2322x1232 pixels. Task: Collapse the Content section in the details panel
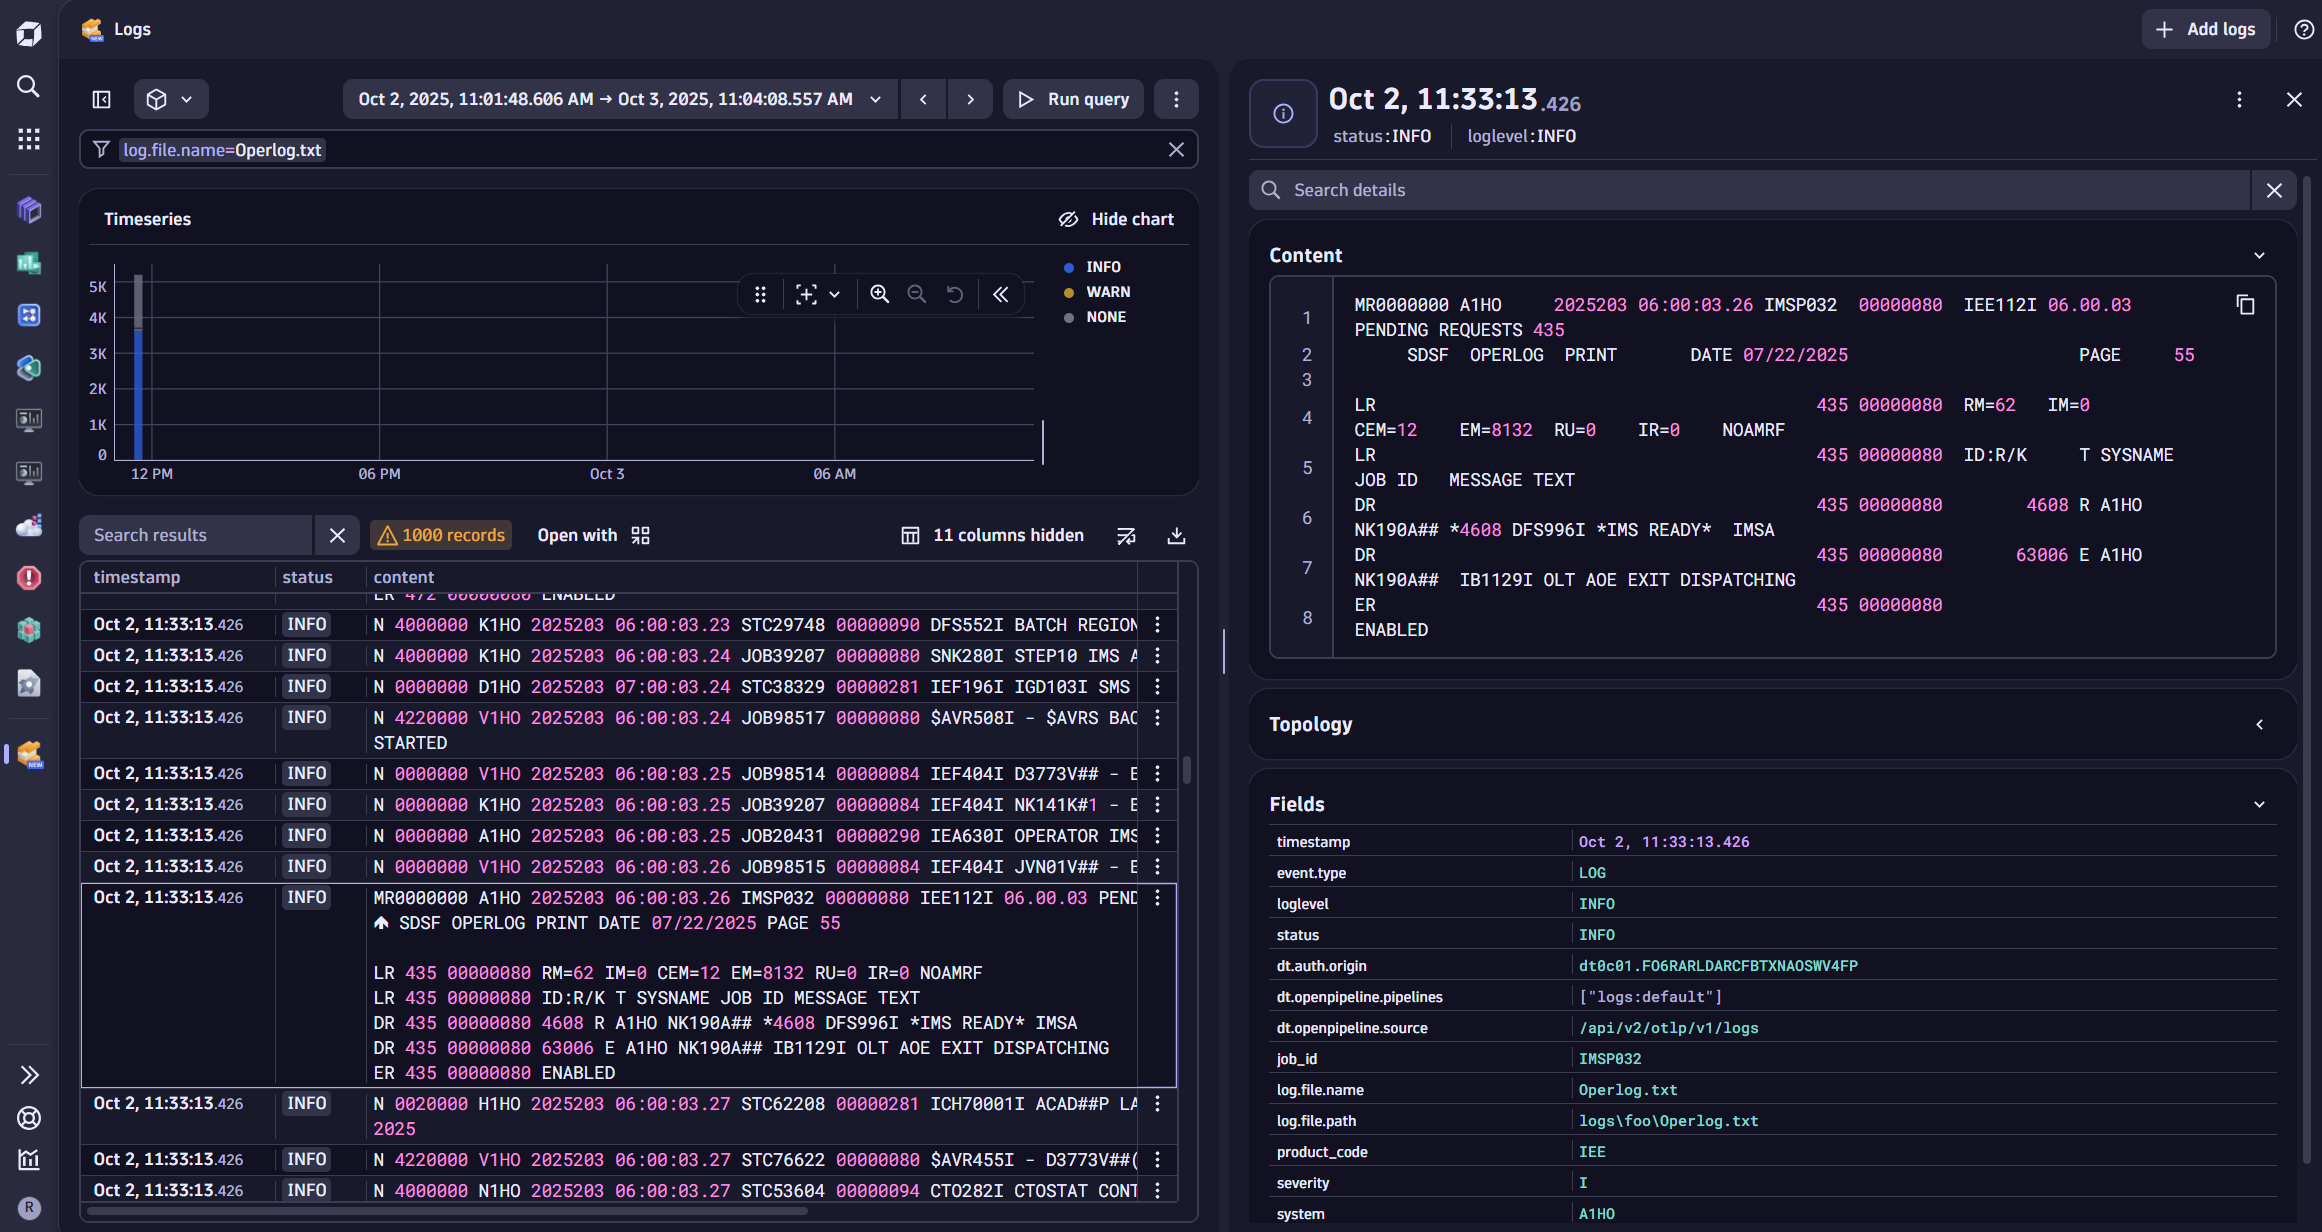point(2259,255)
